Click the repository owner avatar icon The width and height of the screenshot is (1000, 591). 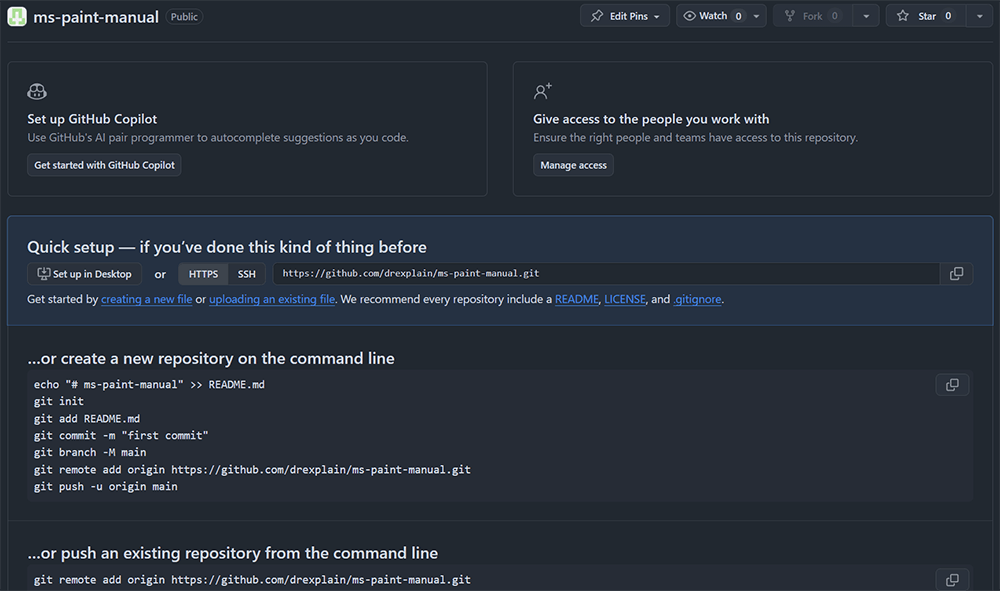pyautogui.click(x=17, y=17)
